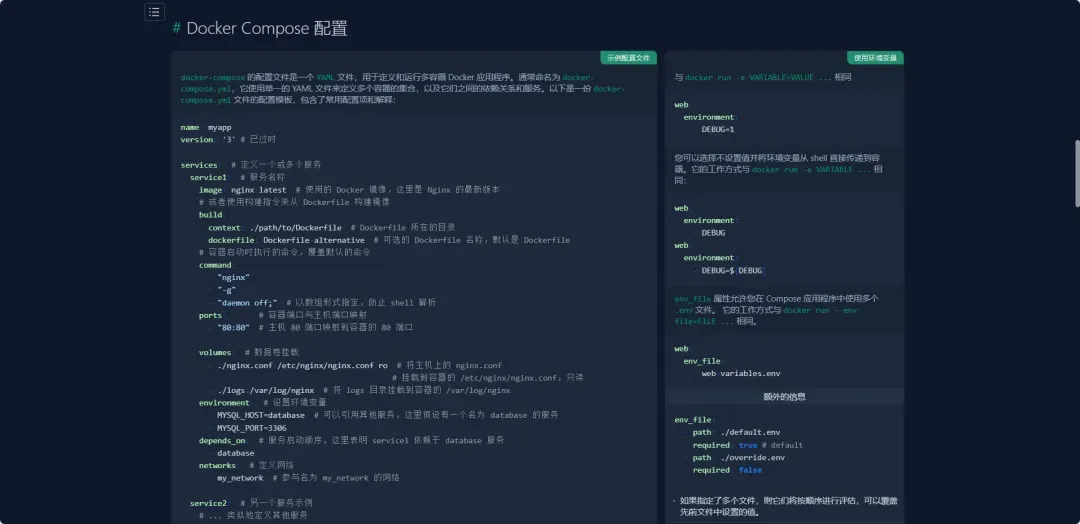Viewport: 1080px width, 524px height.
Task: Click the "nginx" command list entry
Action: tap(233, 277)
